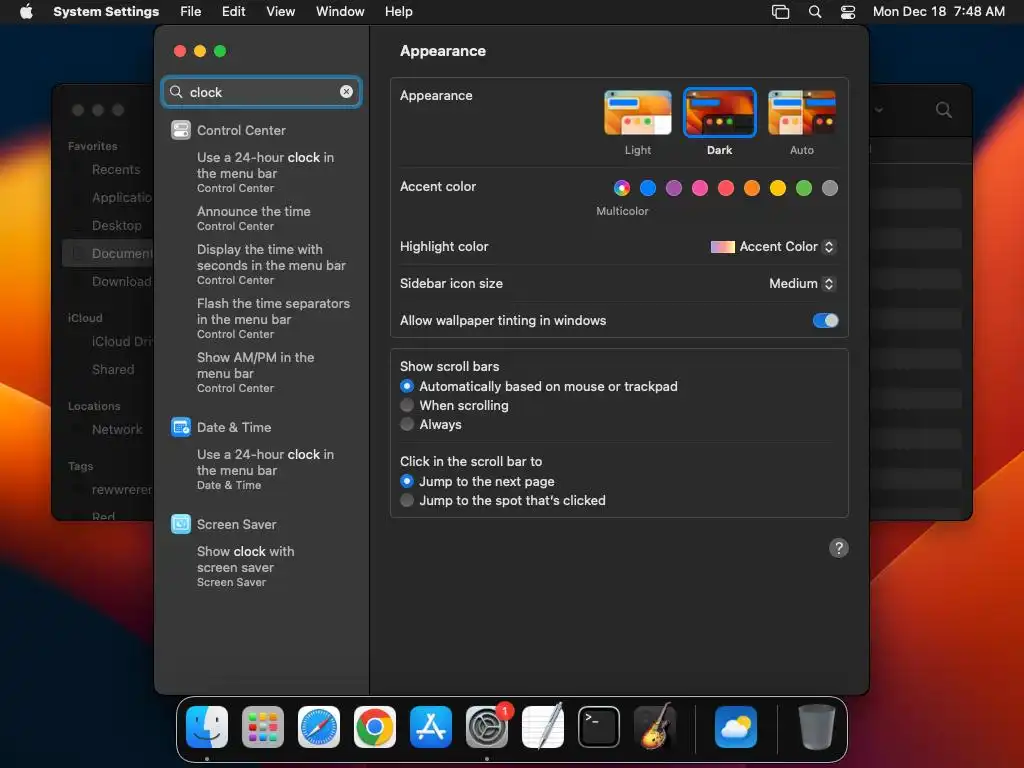Click Stage Manager icon in menu bar
Image resolution: width=1024 pixels, height=768 pixels.
(780, 11)
